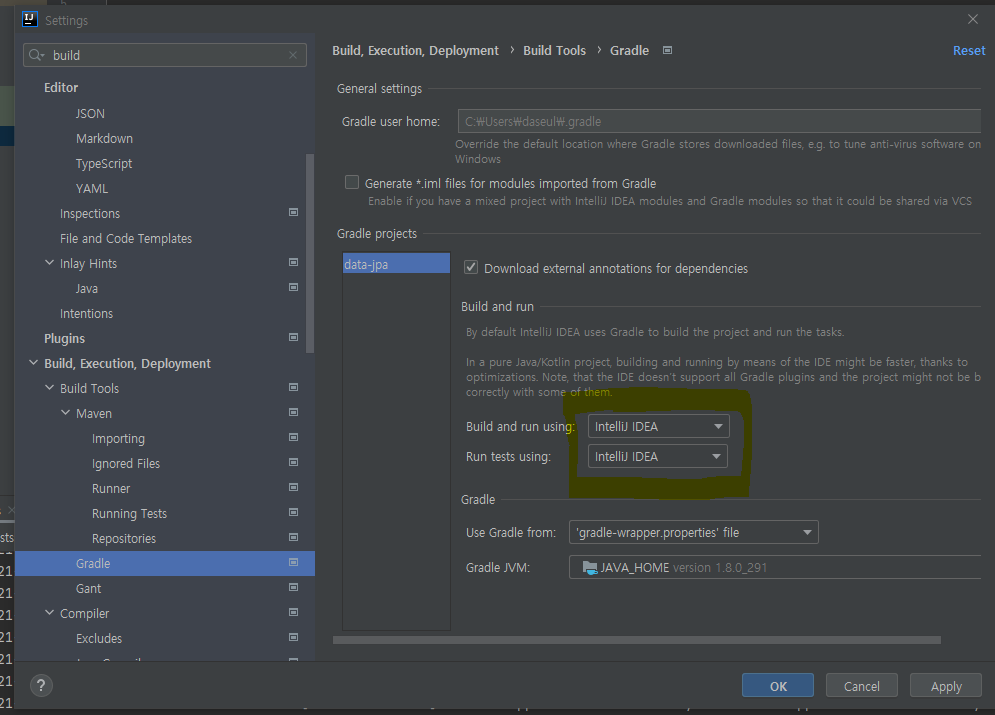Screen dimensions: 995x715
Task: Click the IntelliJ IDEA logo in title bar
Action: [x=30, y=20]
